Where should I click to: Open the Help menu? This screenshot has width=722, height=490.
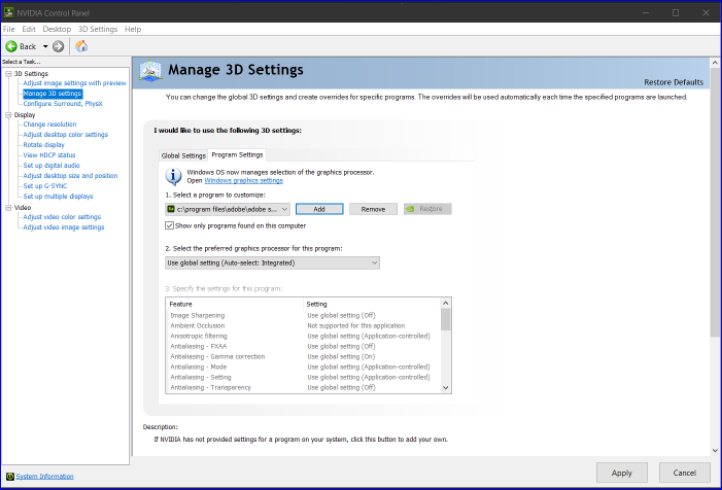click(133, 29)
